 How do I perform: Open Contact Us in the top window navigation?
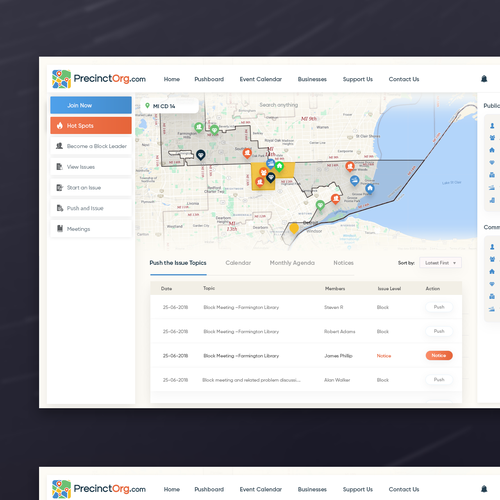tap(404, 79)
